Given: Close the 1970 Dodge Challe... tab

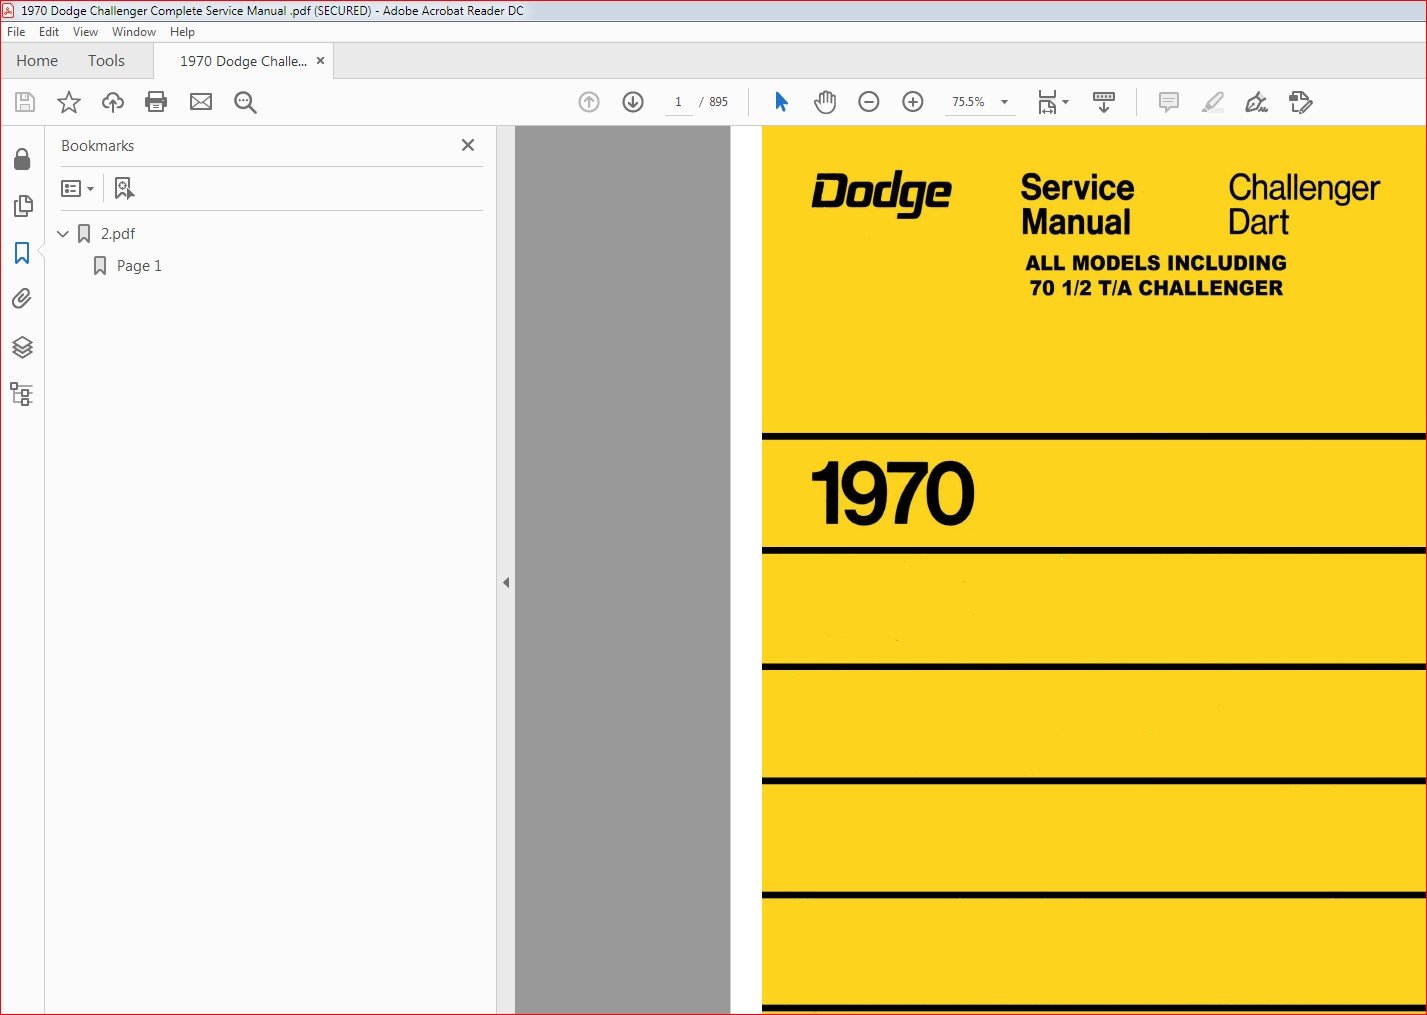Looking at the screenshot, I should (321, 61).
